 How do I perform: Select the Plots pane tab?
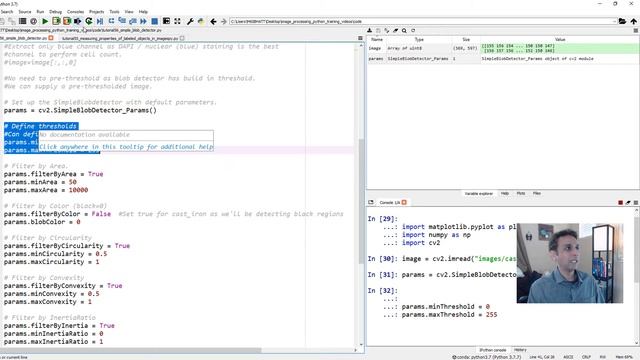coord(521,193)
